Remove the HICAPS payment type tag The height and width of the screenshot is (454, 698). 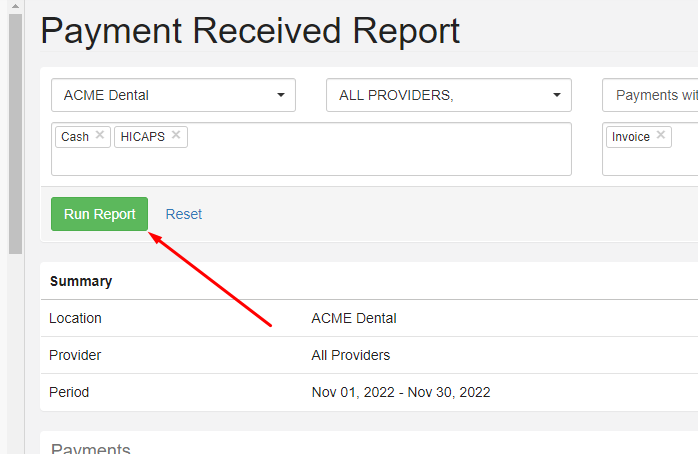pyautogui.click(x=176, y=135)
